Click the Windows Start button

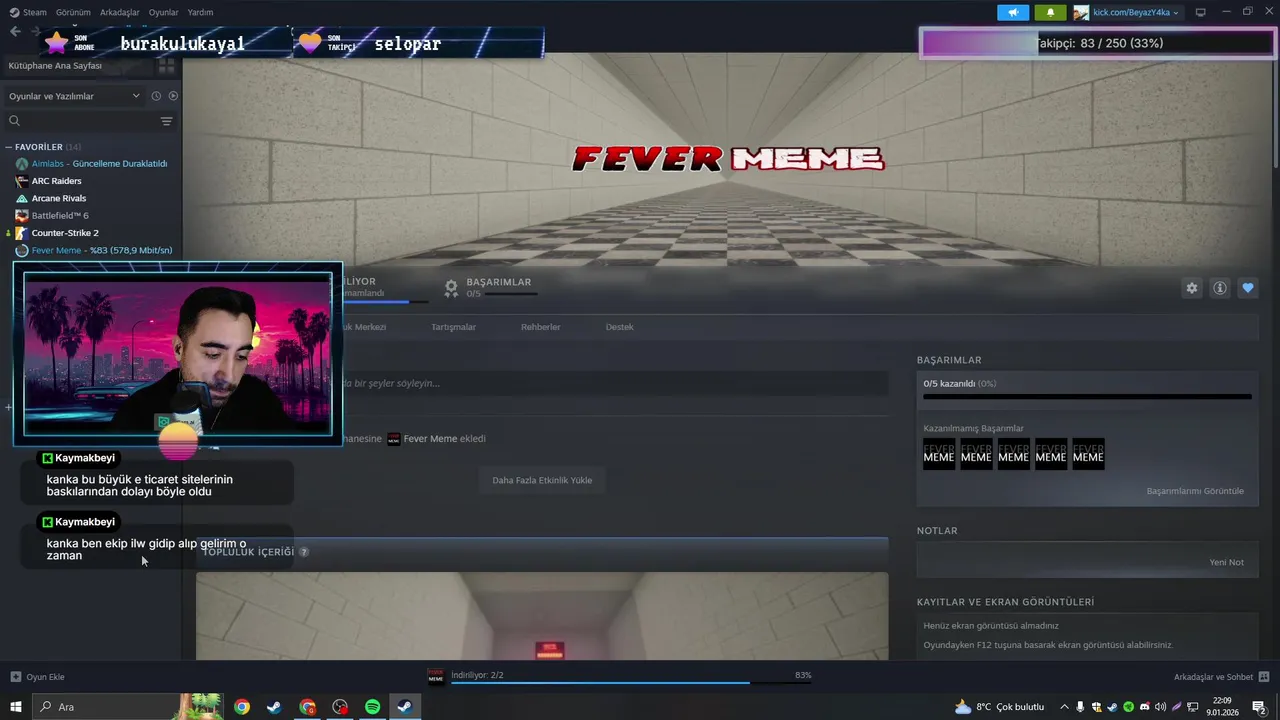pos(16,707)
